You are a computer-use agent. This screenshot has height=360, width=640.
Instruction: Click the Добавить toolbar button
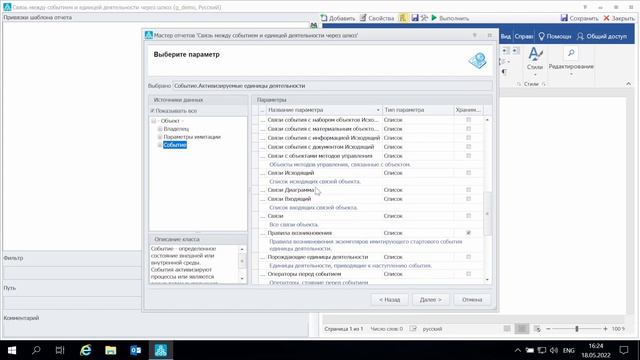[x=338, y=18]
